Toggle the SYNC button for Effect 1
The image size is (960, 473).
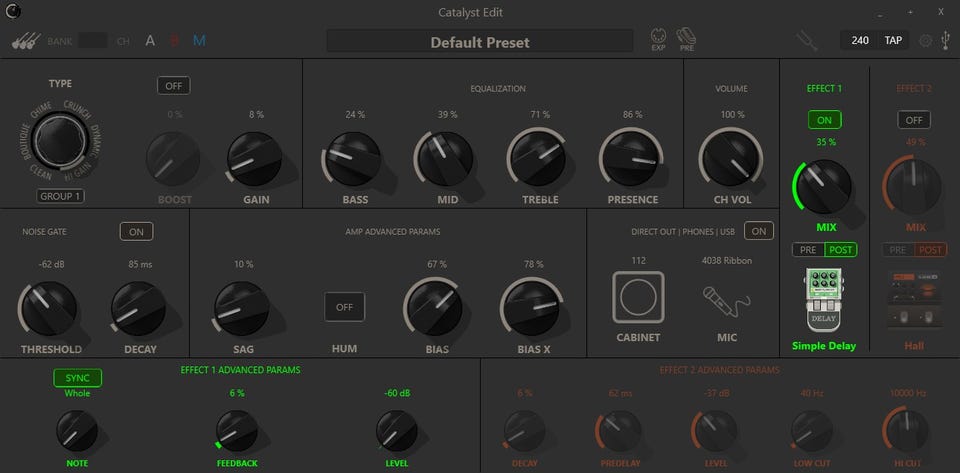tap(78, 378)
